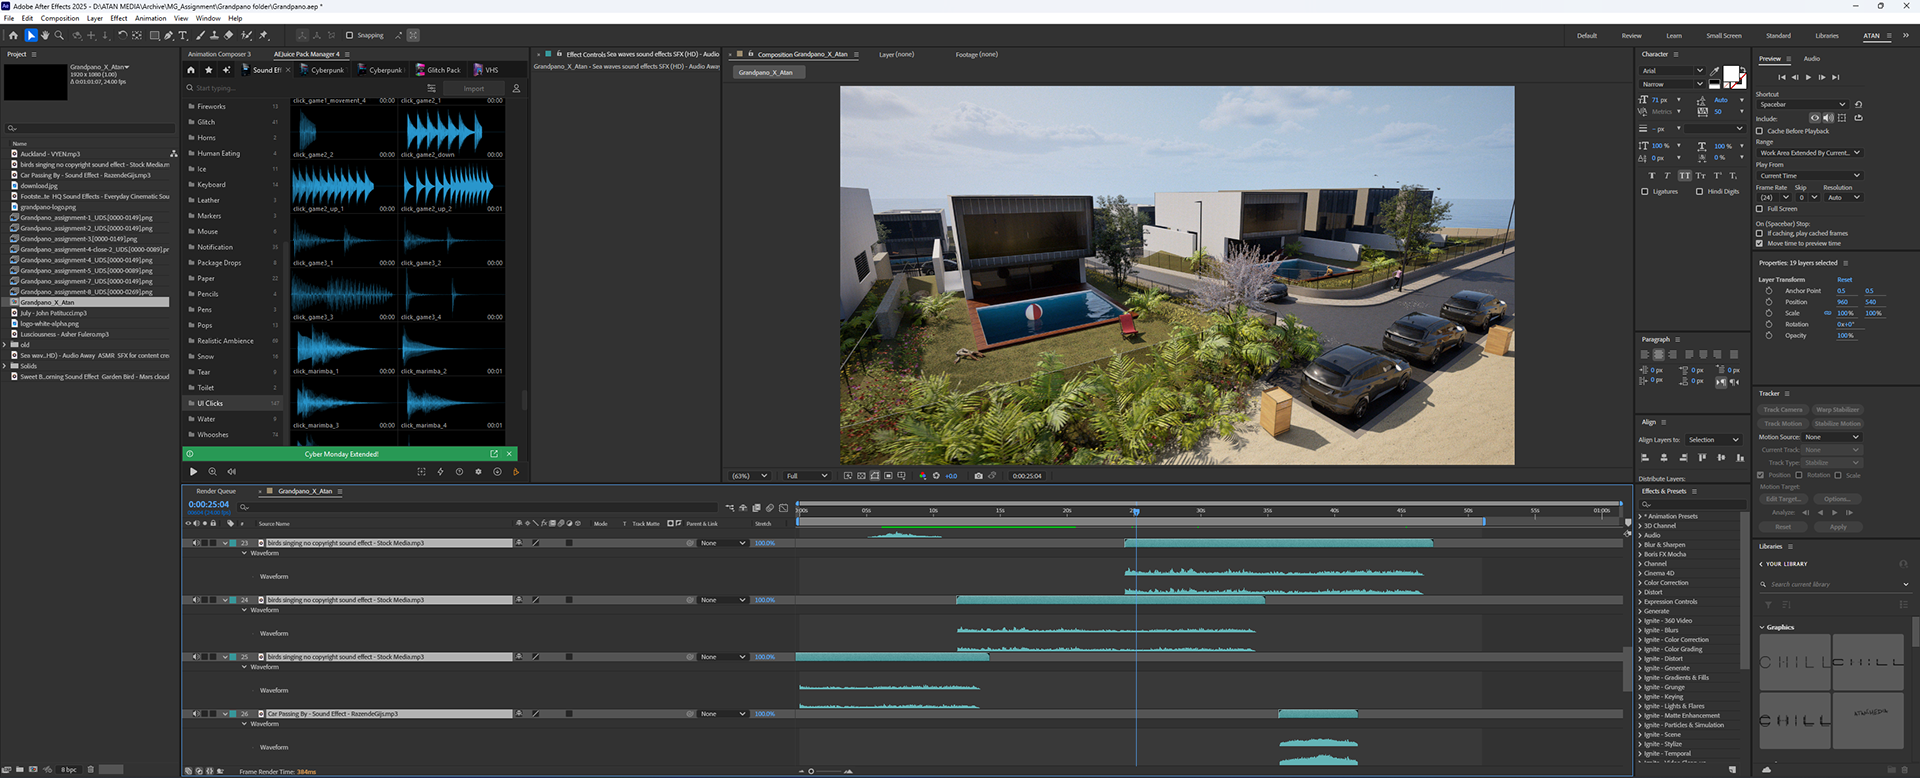Take a snapshot with the camera icon

click(x=978, y=476)
